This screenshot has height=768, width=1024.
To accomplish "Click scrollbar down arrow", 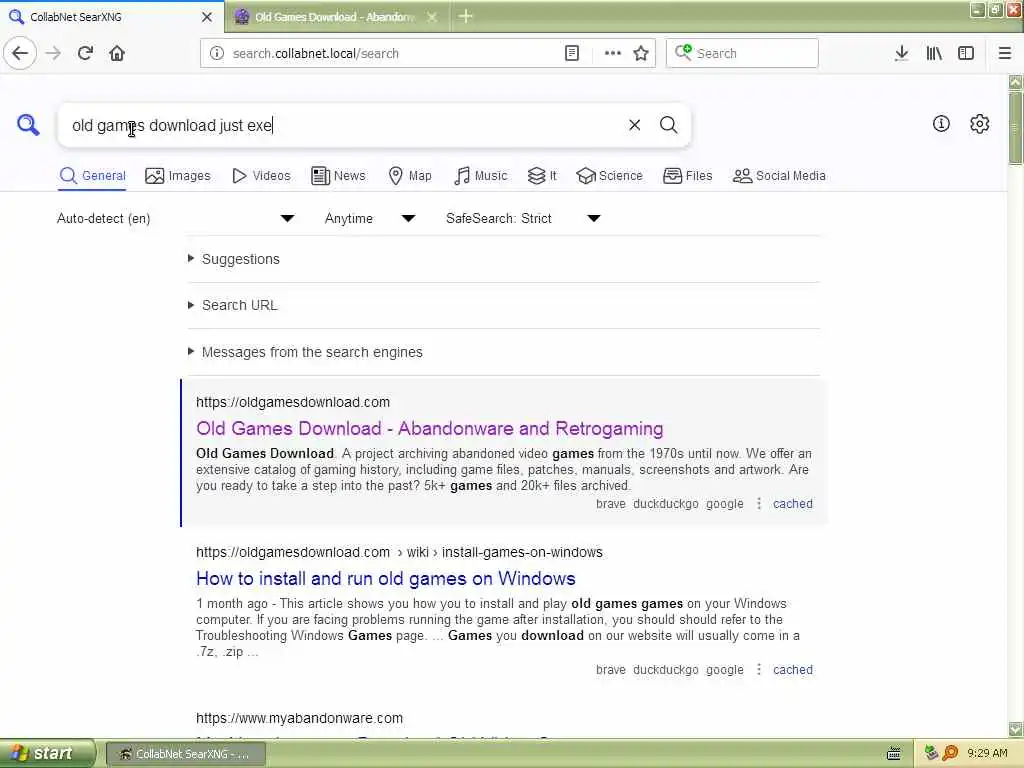I will (x=1016, y=729).
